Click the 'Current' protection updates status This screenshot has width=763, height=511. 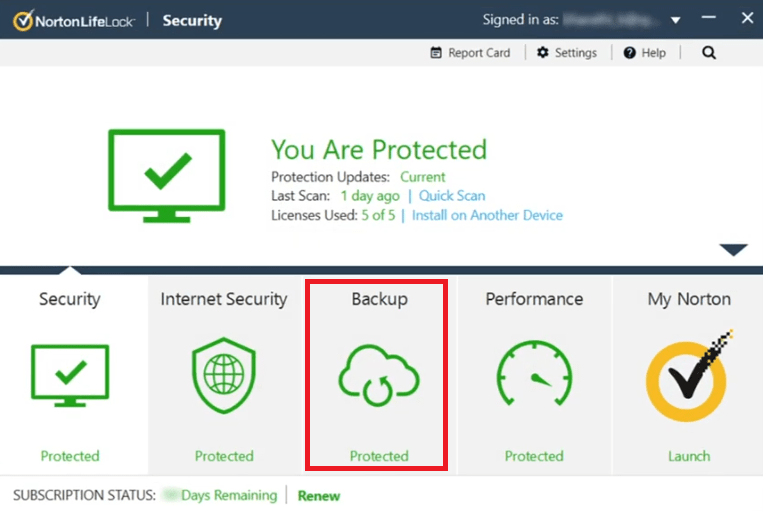click(422, 177)
